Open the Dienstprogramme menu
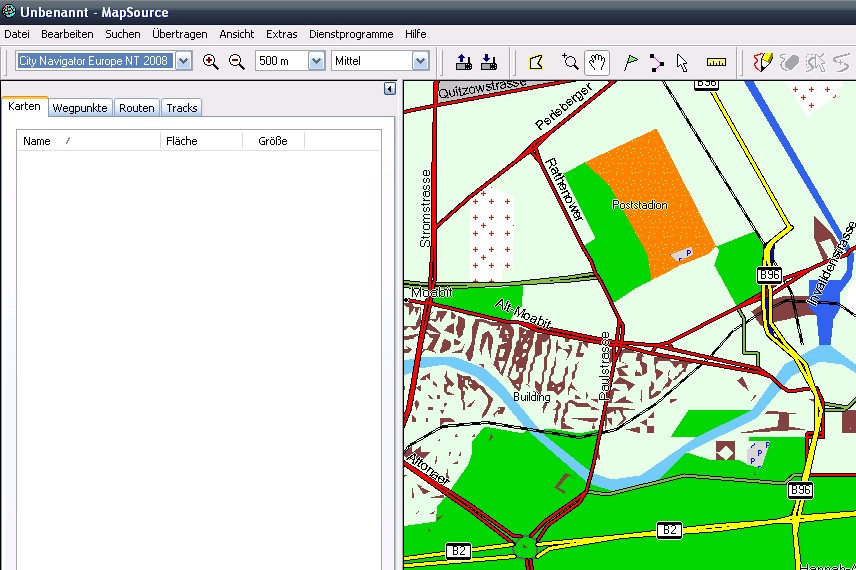This screenshot has width=856, height=570. tap(351, 34)
